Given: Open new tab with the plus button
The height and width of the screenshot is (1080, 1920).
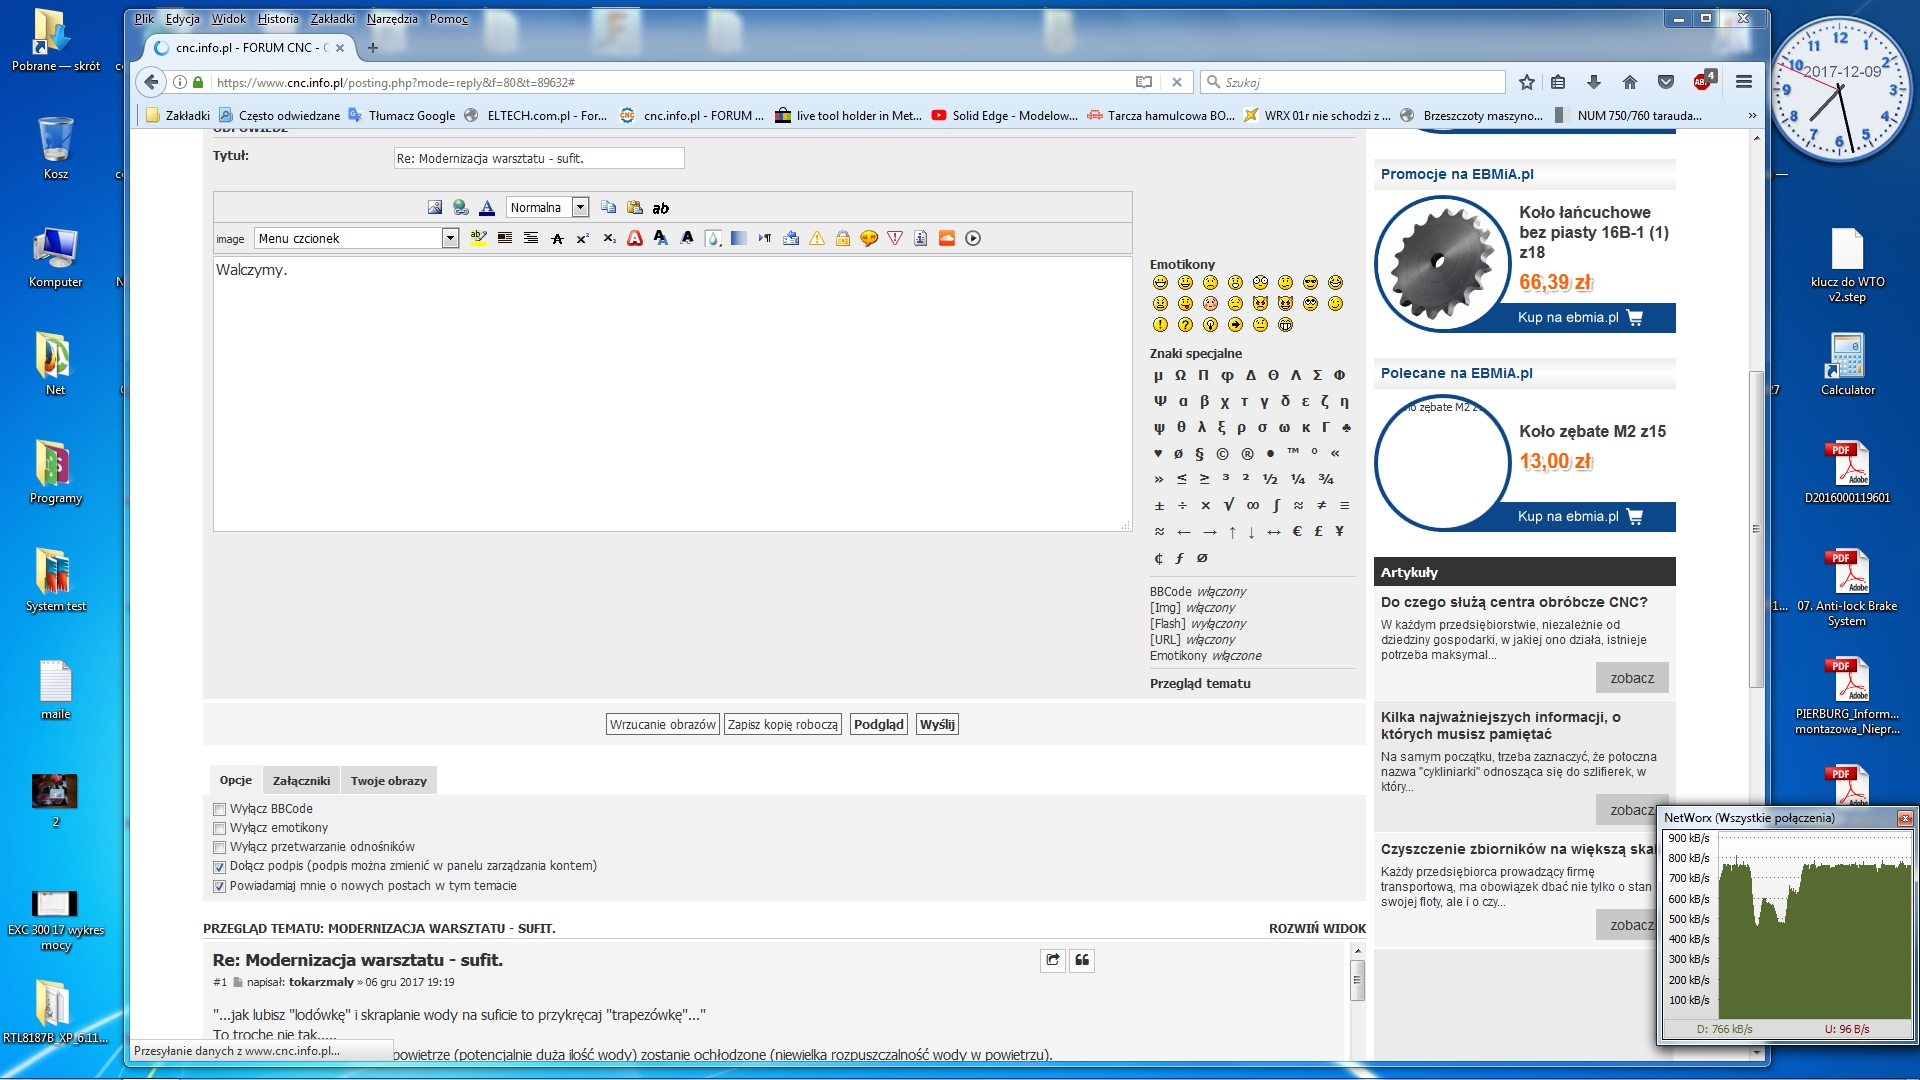Looking at the screenshot, I should [373, 47].
